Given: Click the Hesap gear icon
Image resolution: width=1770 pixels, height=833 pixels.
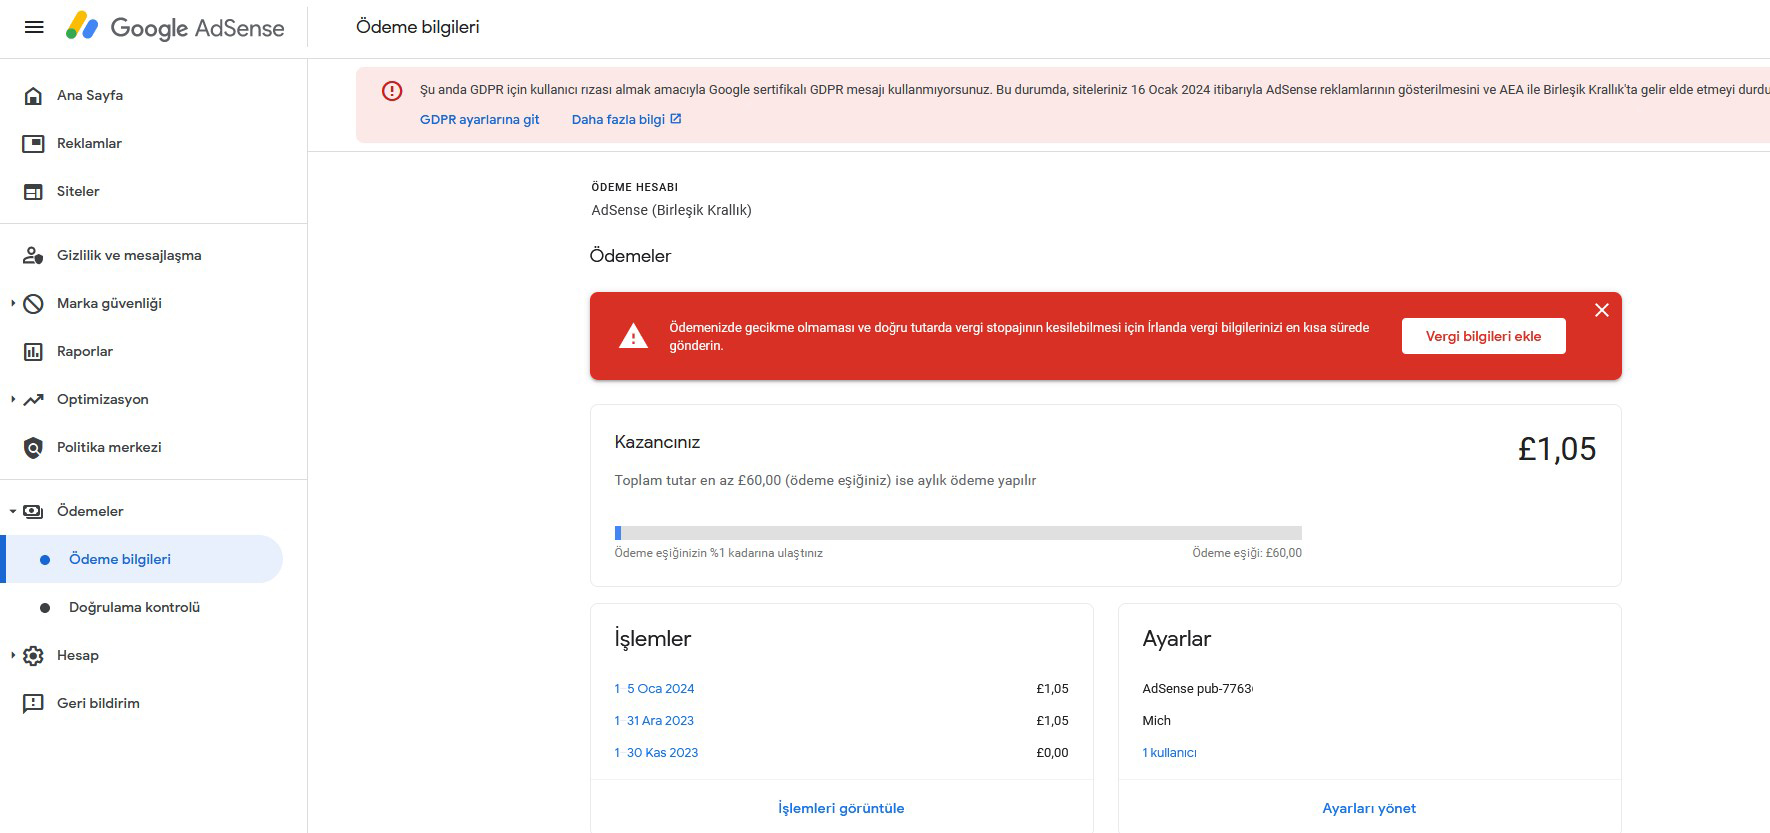Looking at the screenshot, I should coord(33,656).
